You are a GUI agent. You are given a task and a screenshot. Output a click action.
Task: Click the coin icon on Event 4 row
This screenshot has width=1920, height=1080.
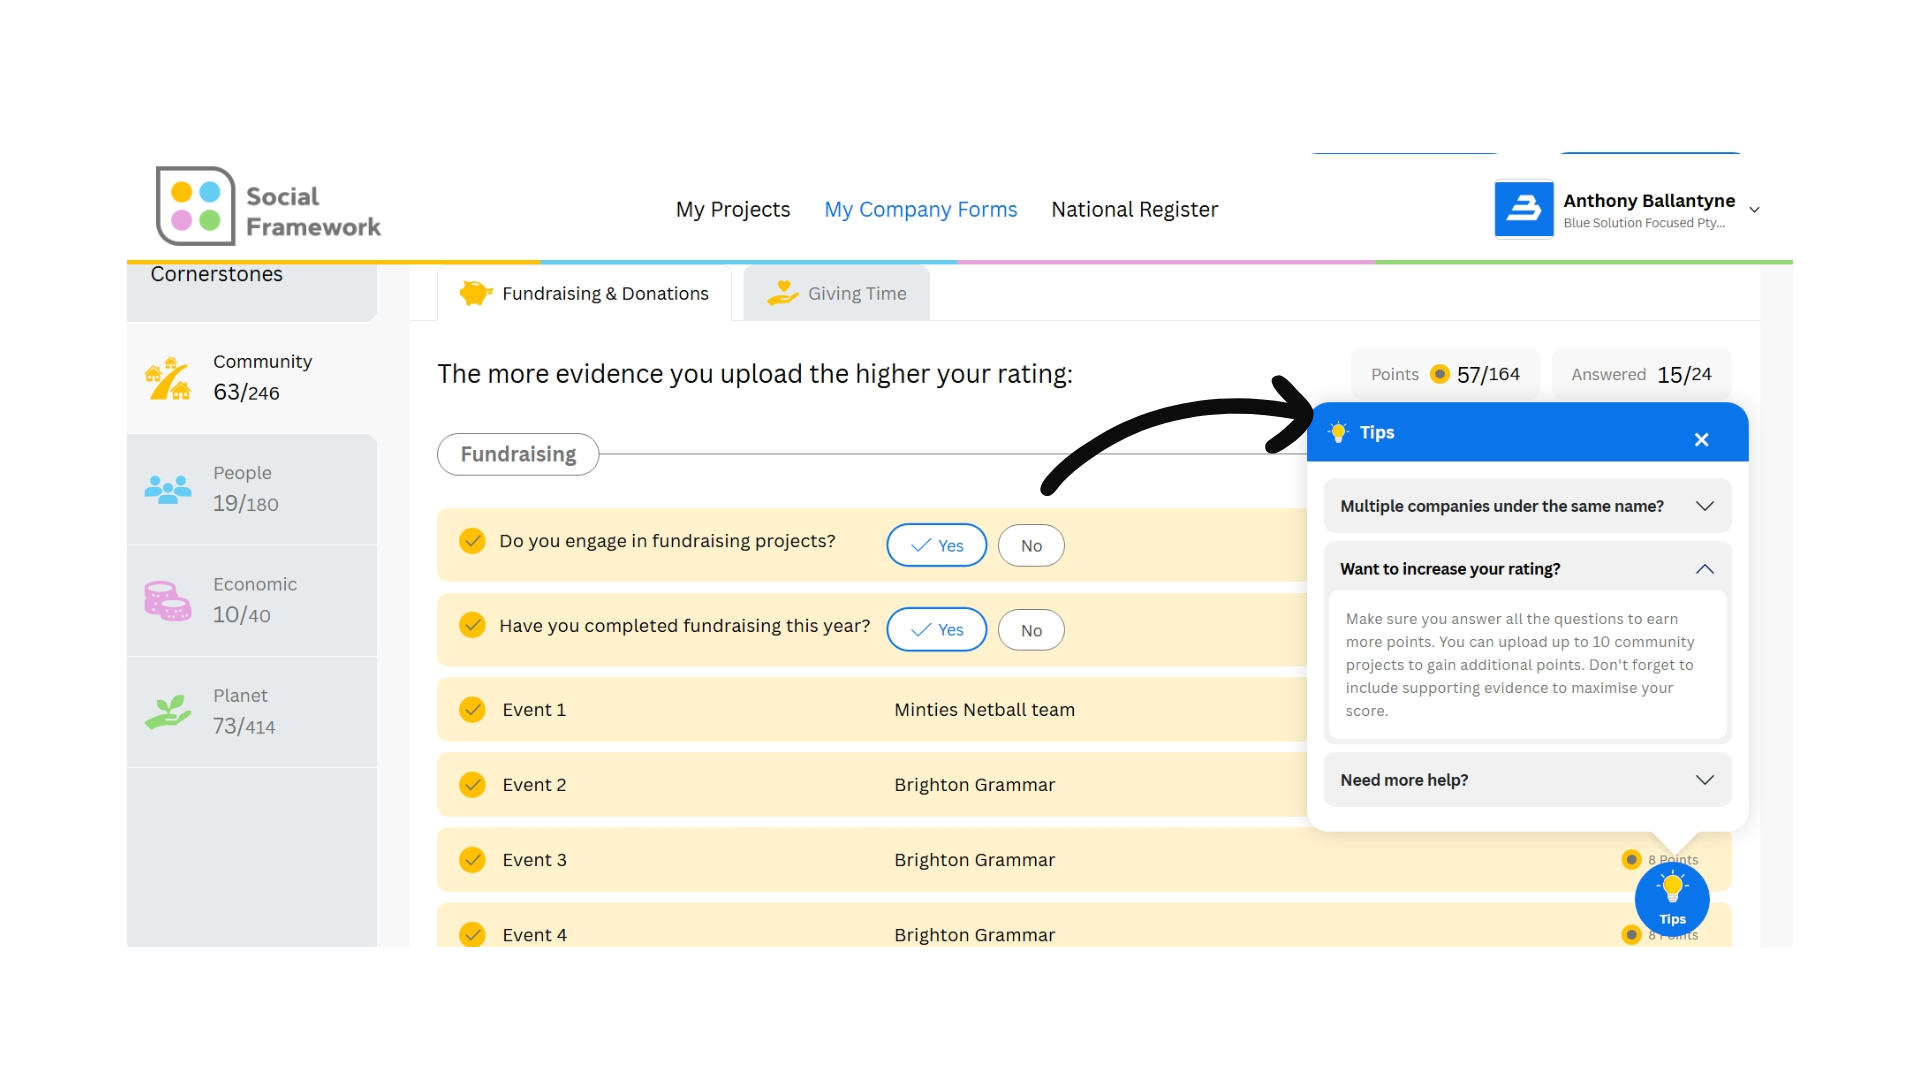click(x=1632, y=935)
